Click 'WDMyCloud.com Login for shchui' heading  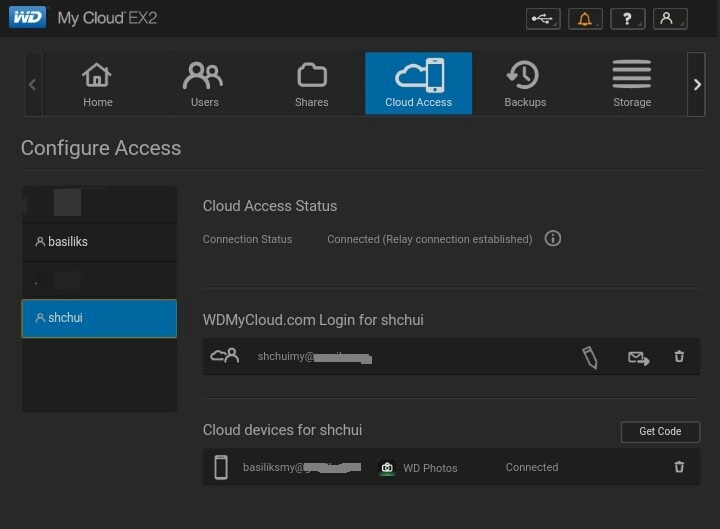click(313, 320)
